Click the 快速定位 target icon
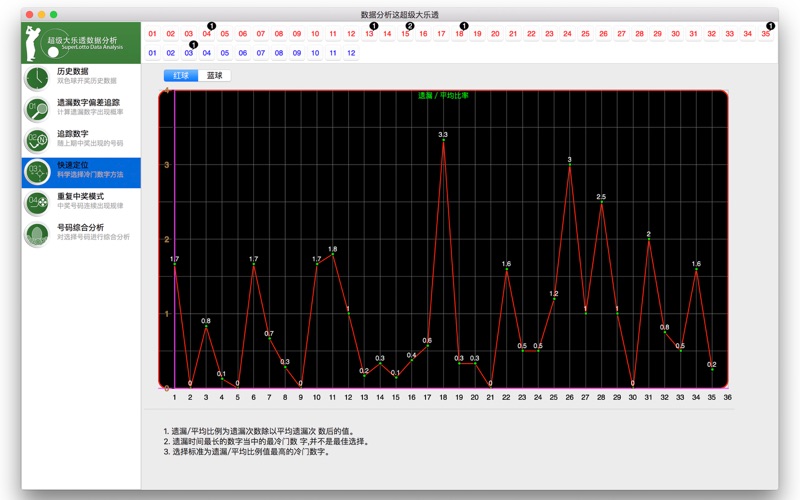Viewport: 800px width, 500px height. (x=37, y=172)
